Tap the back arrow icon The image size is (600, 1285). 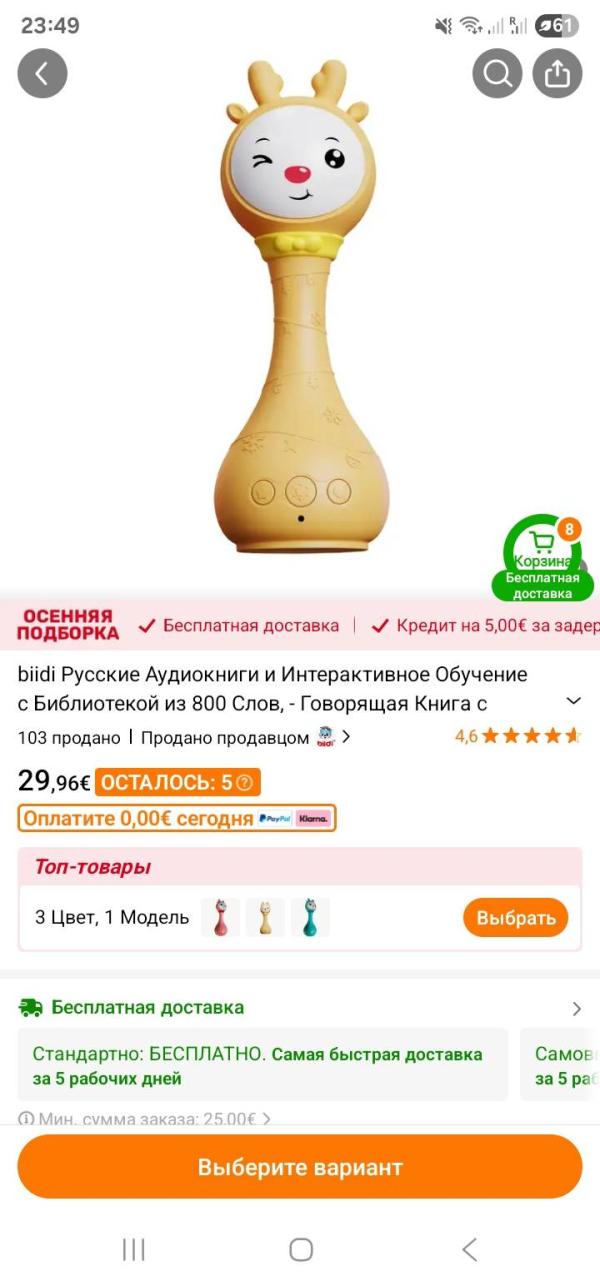[x=42, y=73]
